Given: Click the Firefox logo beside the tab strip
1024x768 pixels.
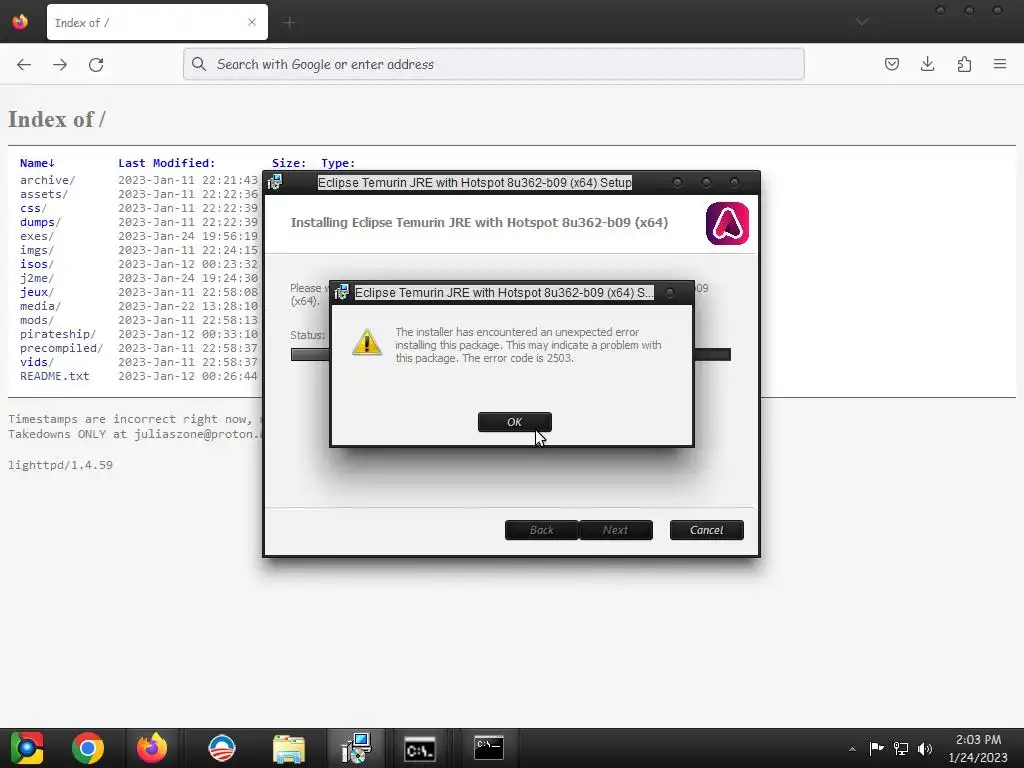Looking at the screenshot, I should (20, 22).
